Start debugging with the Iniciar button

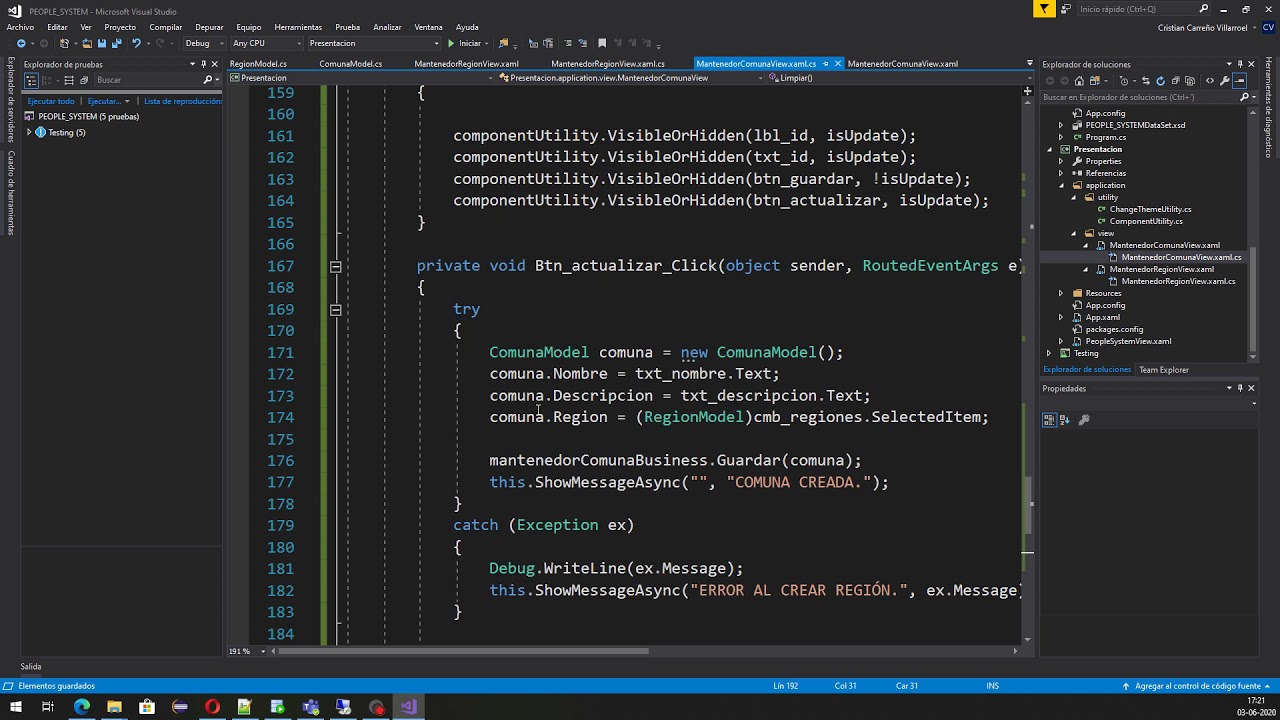coord(465,43)
